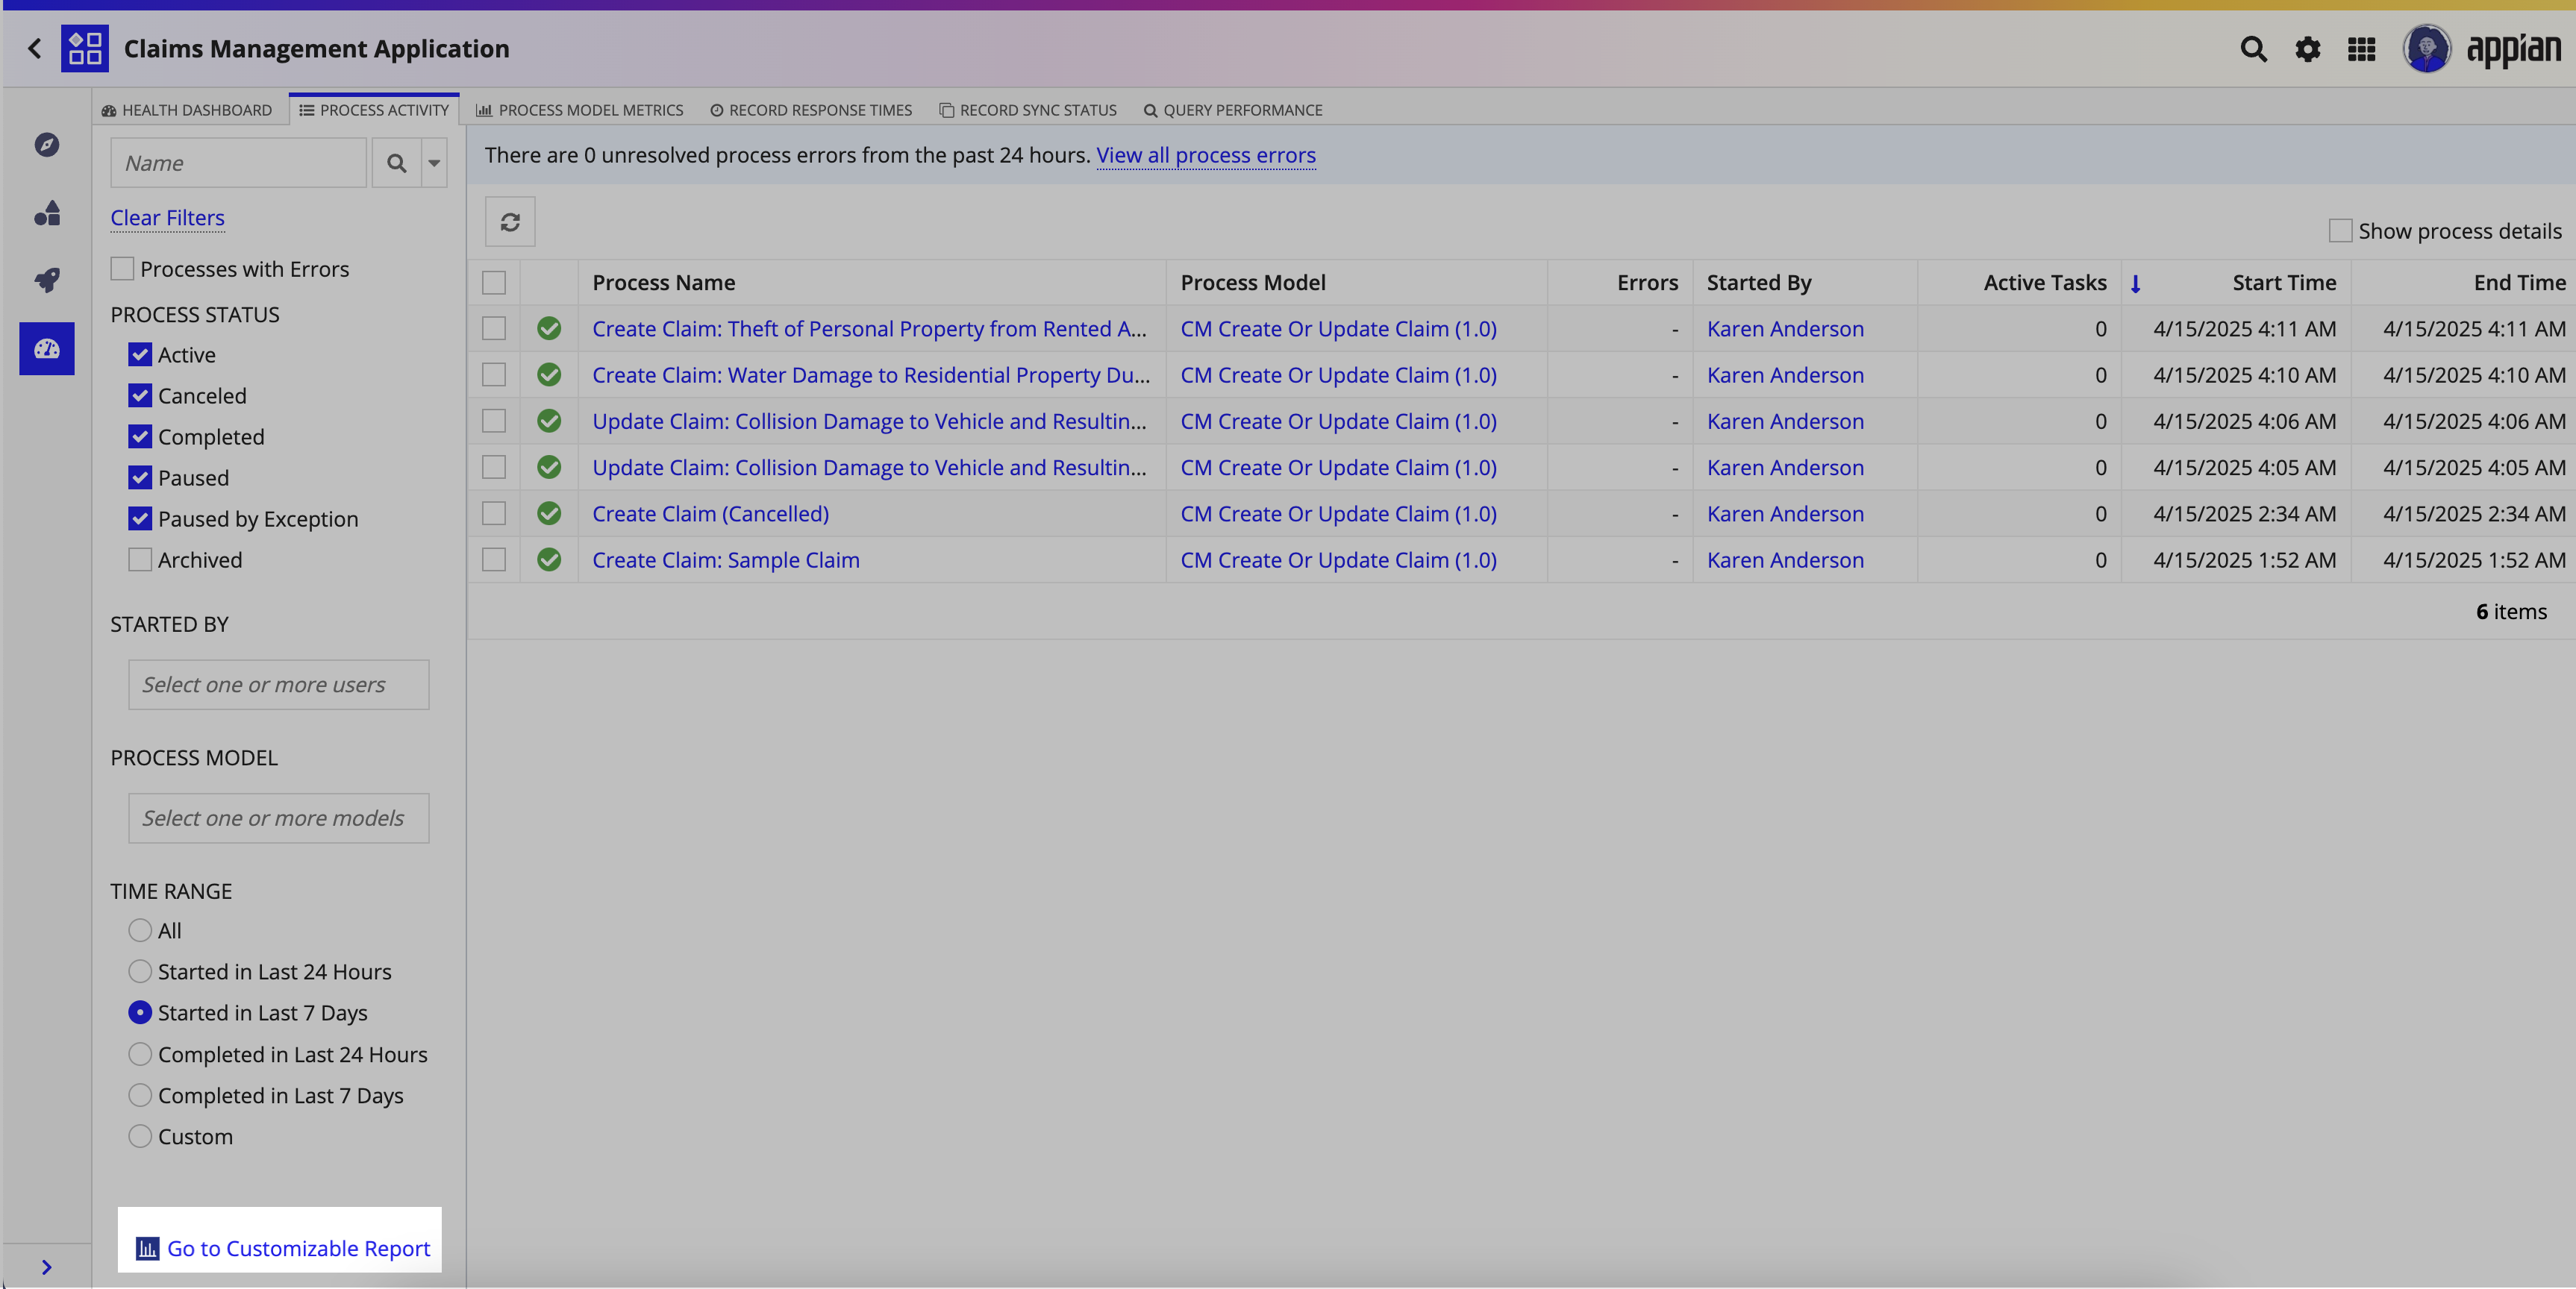This screenshot has height=1289, width=2576.
Task: Open the Process Model picker field
Action: coord(279,818)
